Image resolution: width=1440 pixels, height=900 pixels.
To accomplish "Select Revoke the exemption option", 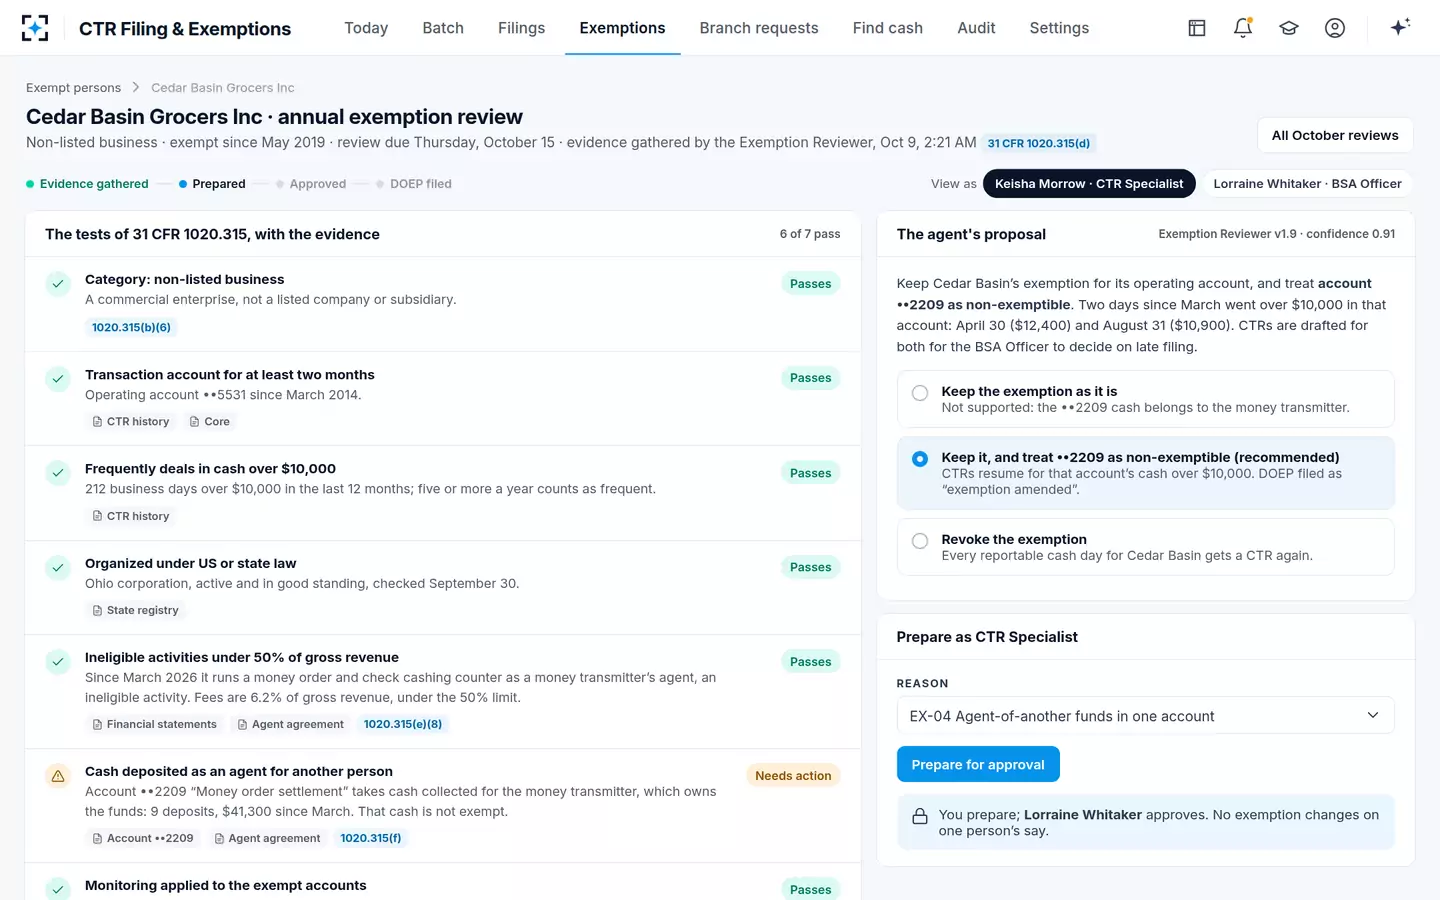I will [1145, 547].
